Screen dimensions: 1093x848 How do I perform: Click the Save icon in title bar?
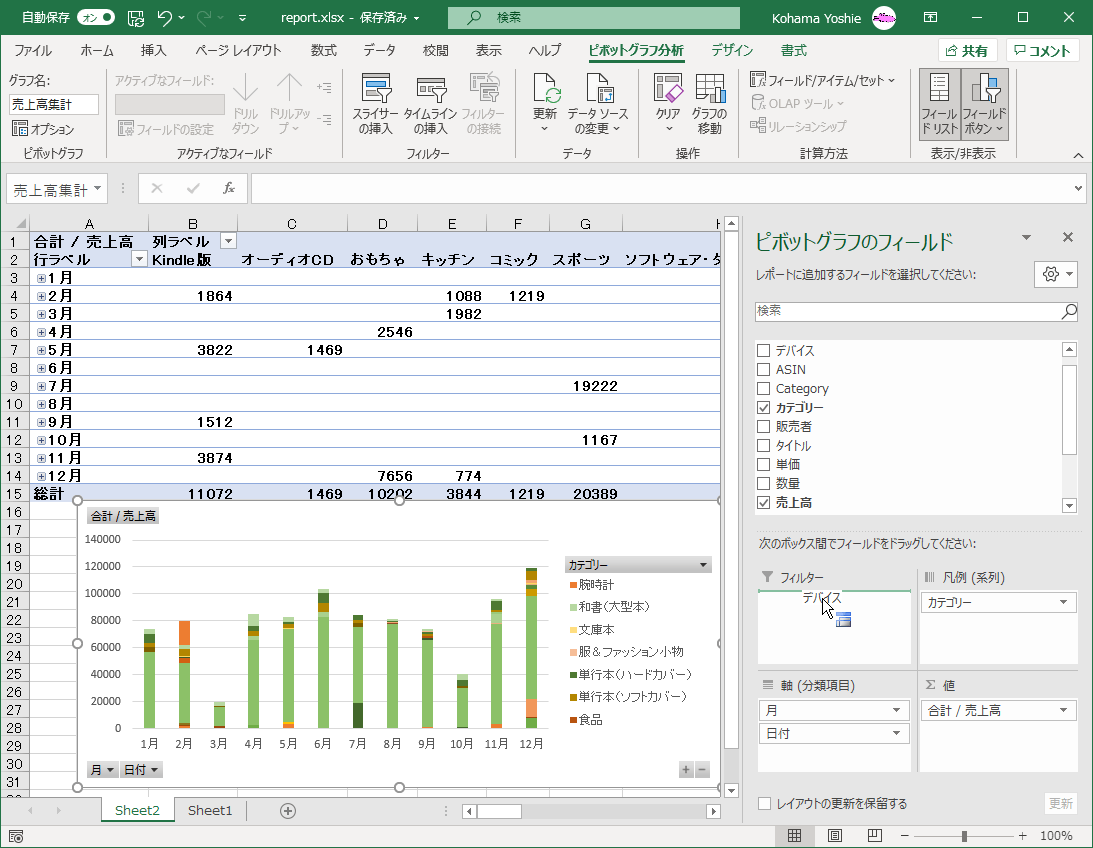coord(136,18)
